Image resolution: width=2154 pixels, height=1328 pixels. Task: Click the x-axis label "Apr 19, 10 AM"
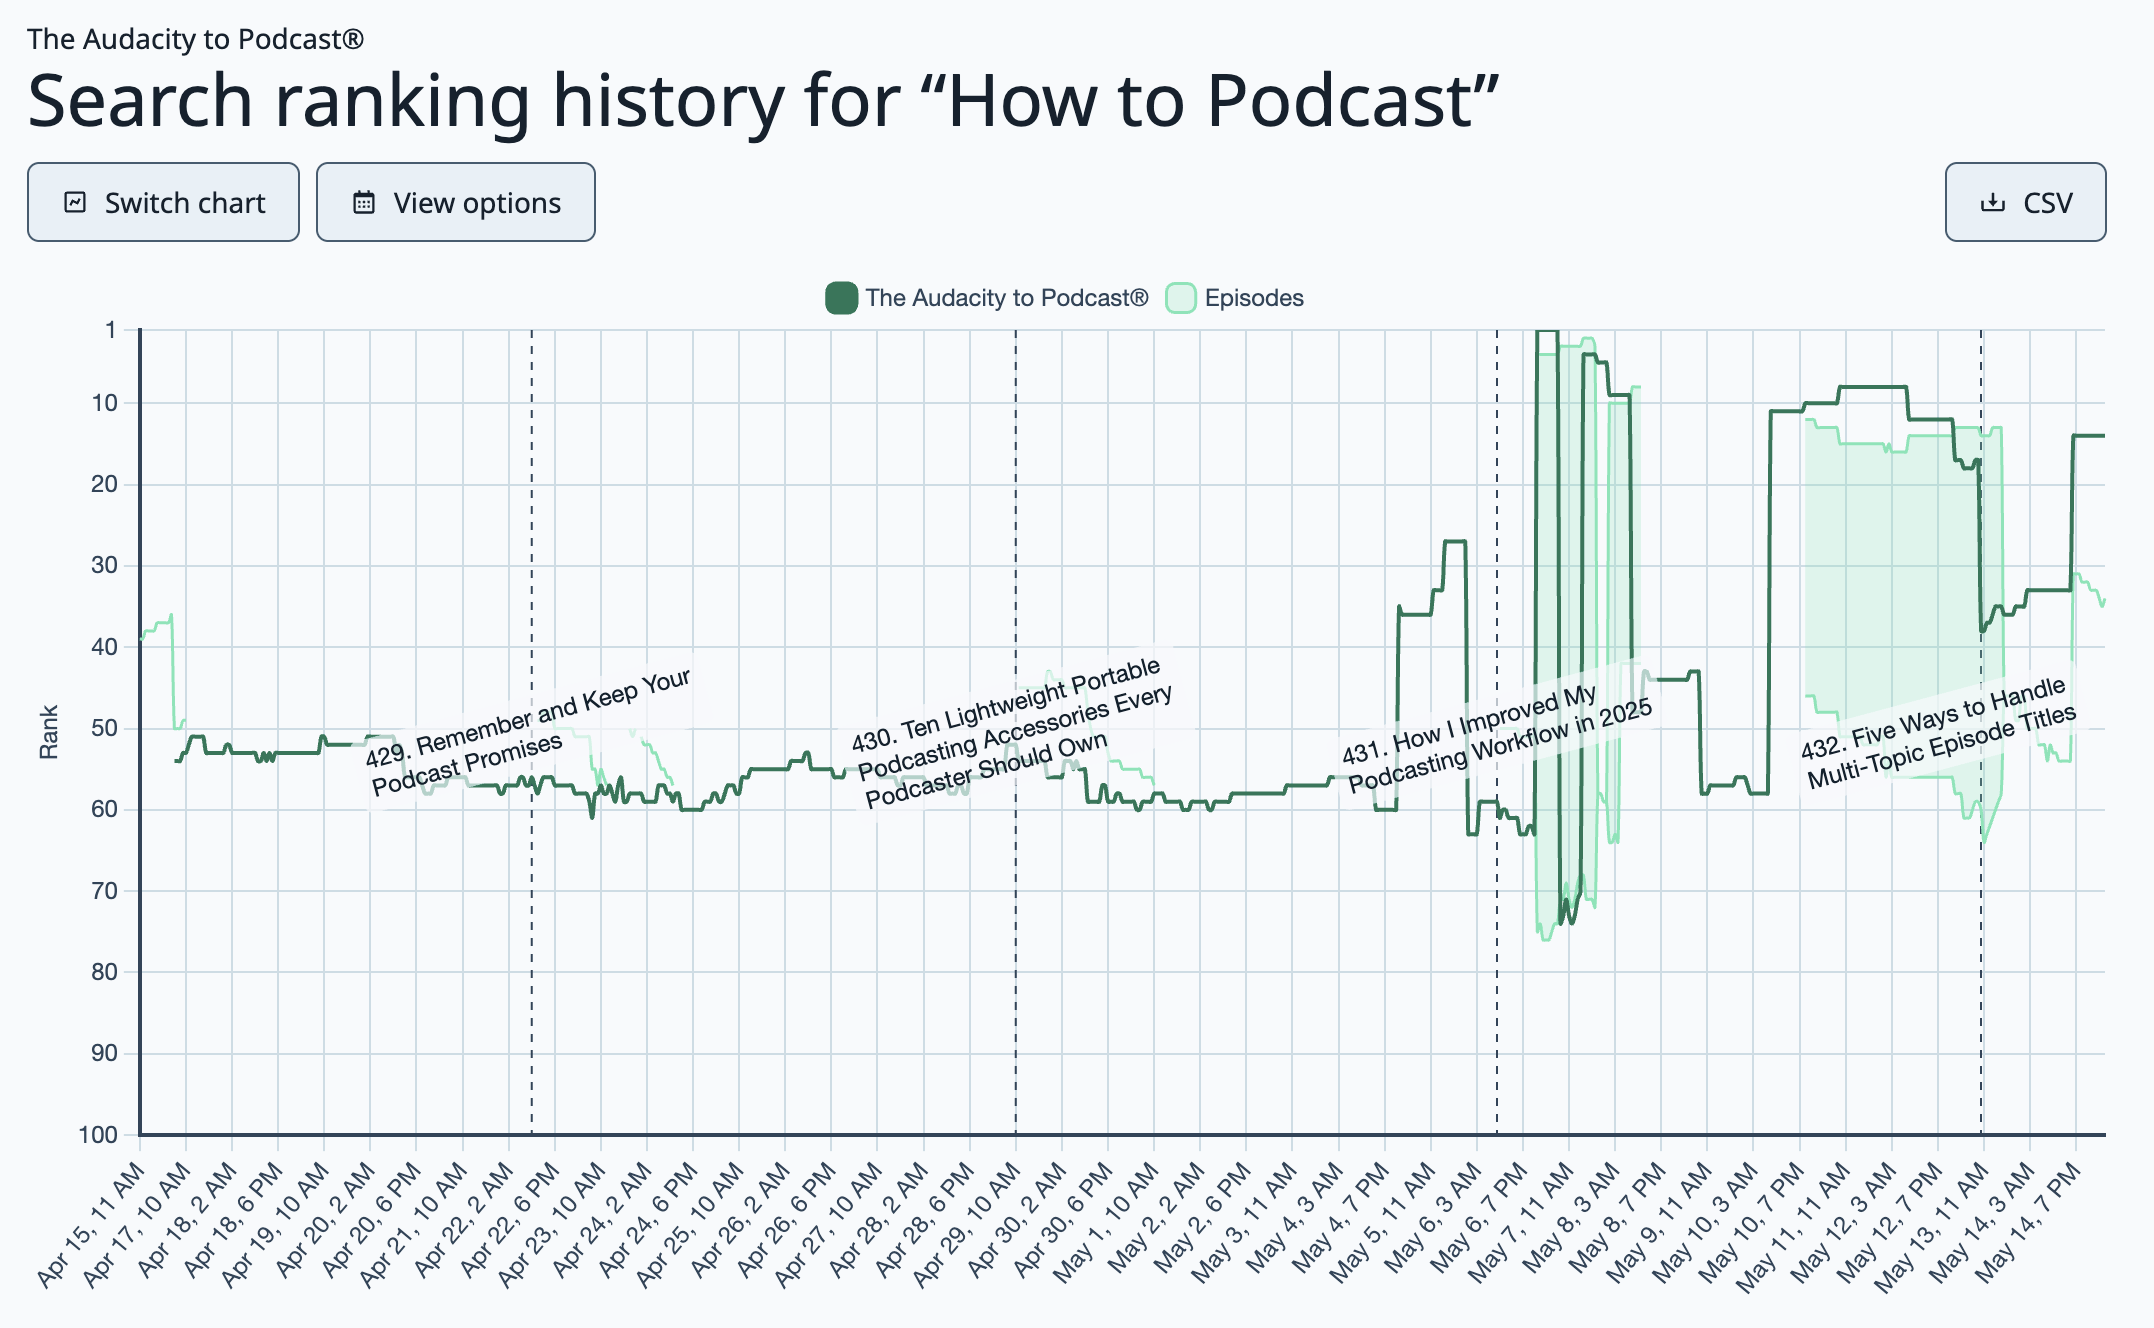[275, 1224]
